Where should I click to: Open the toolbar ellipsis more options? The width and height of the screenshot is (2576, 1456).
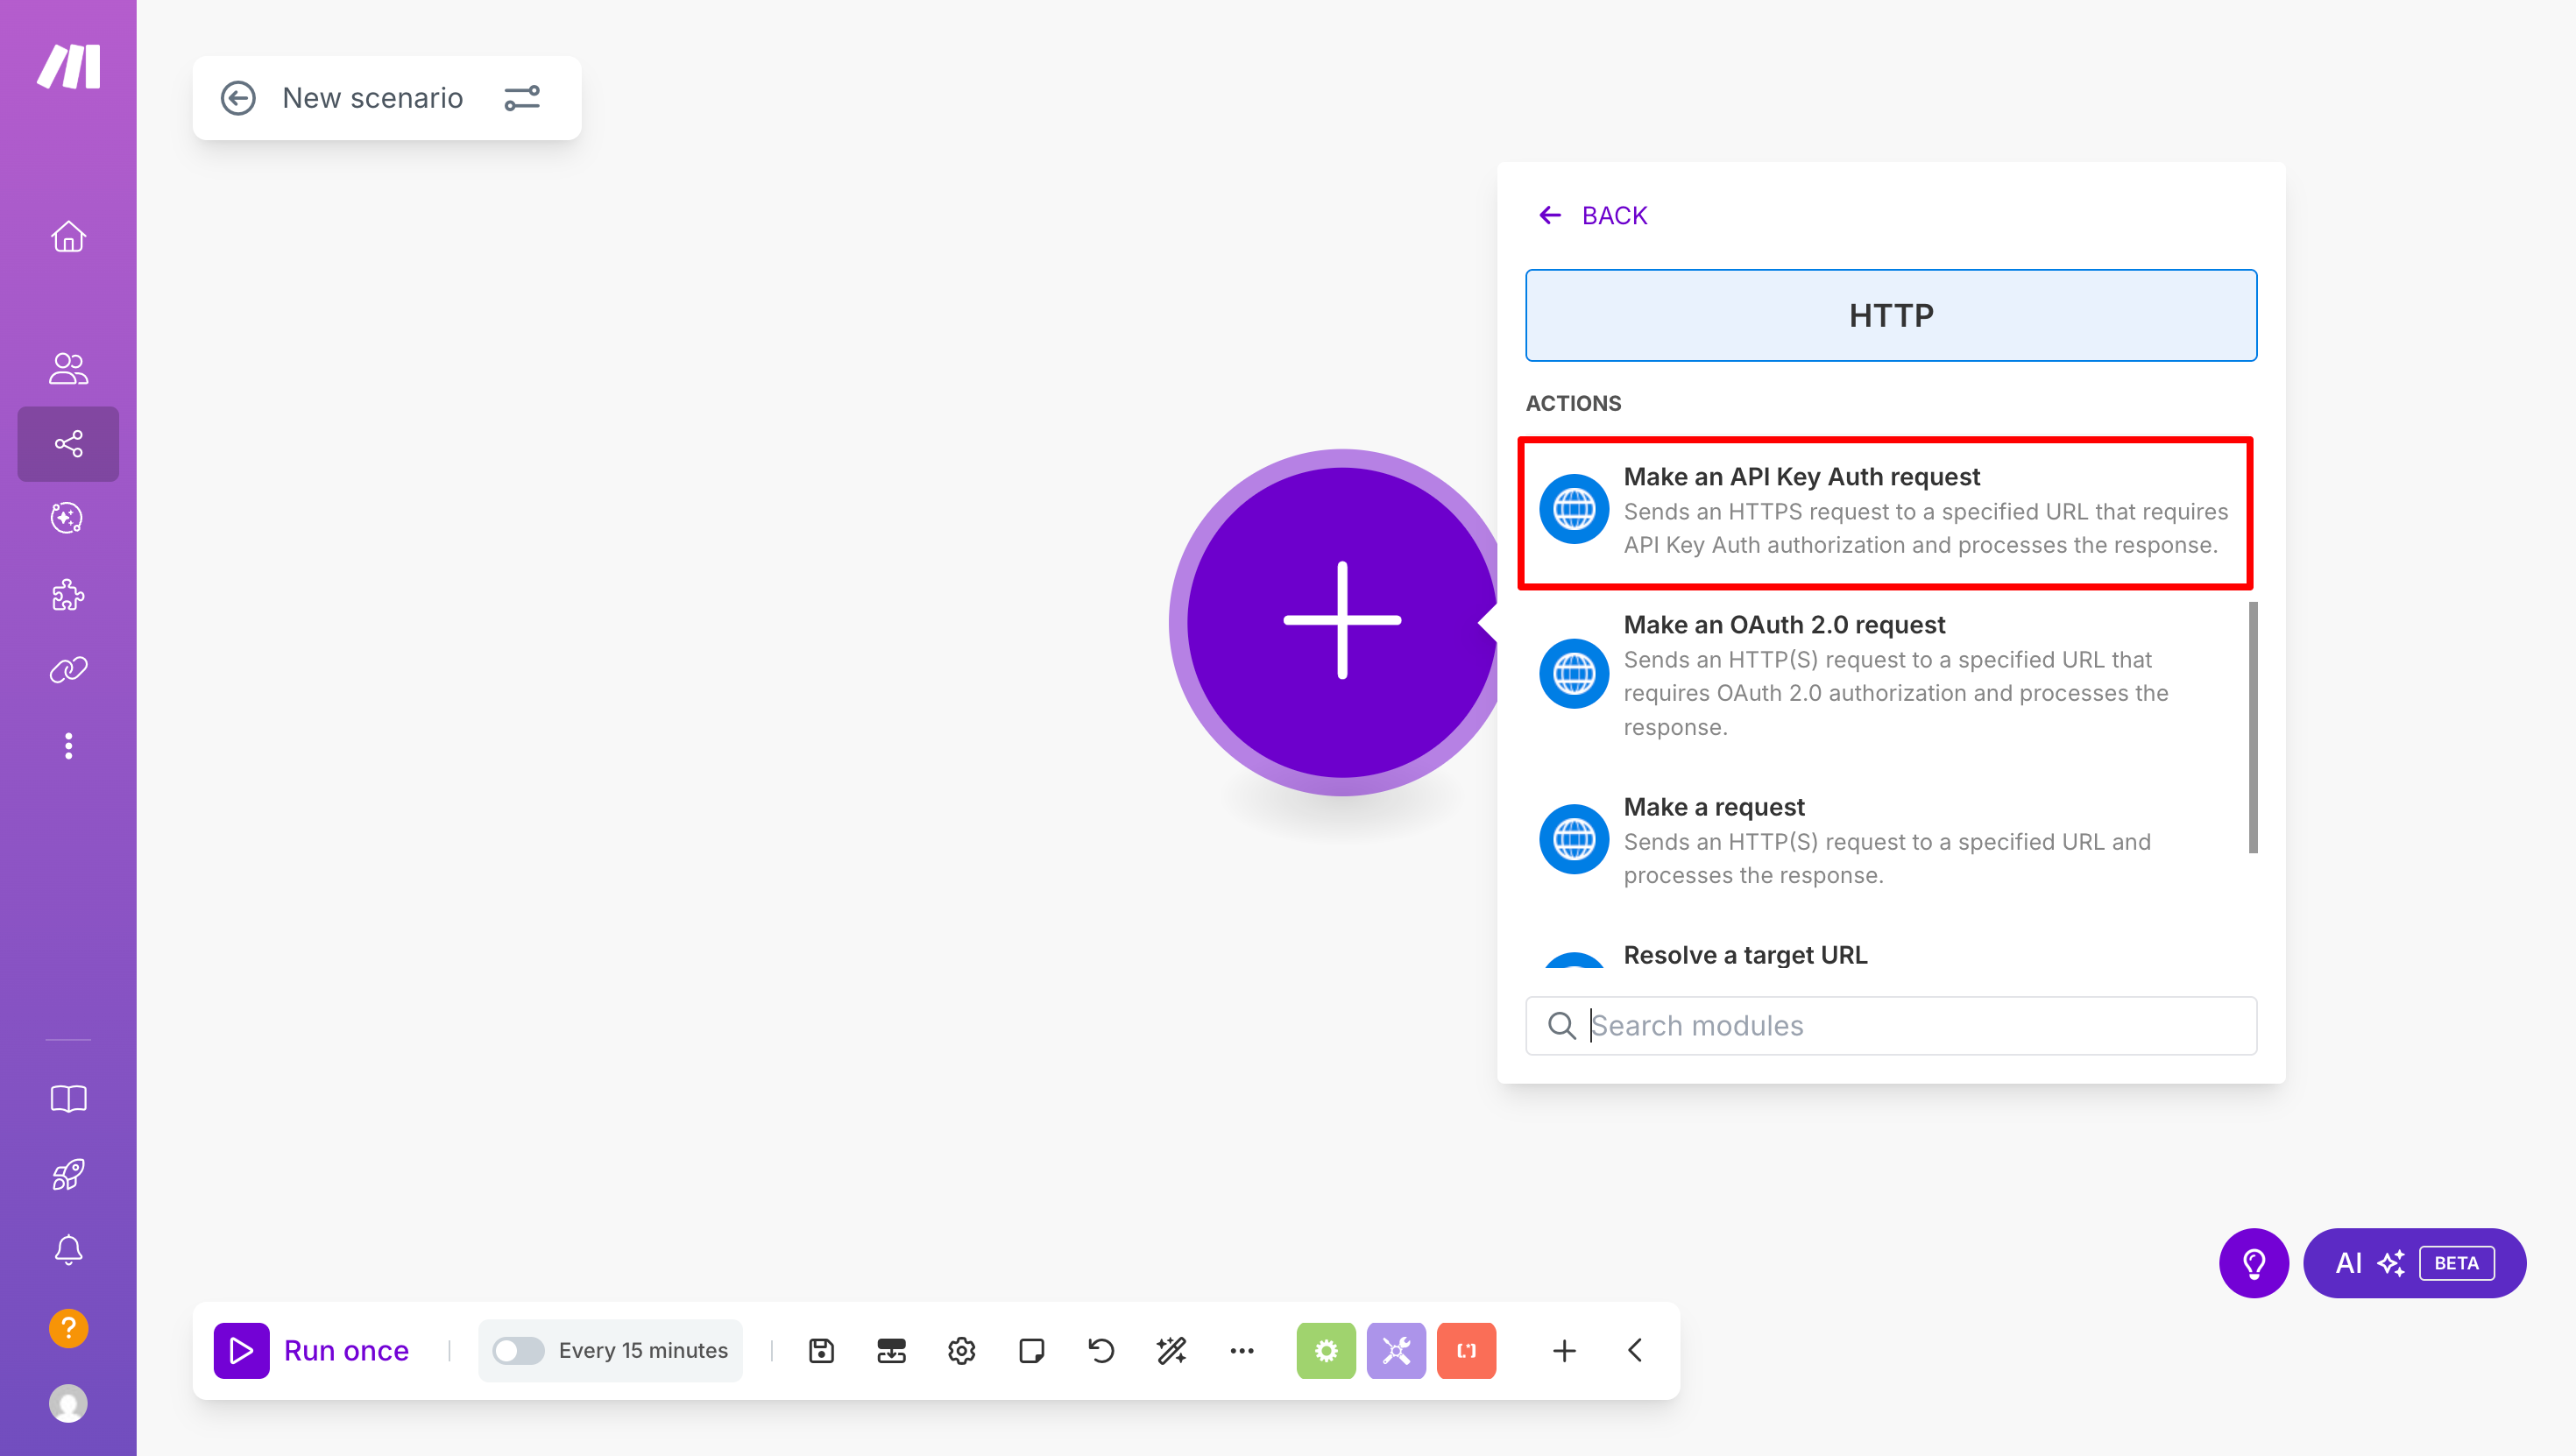[1241, 1350]
